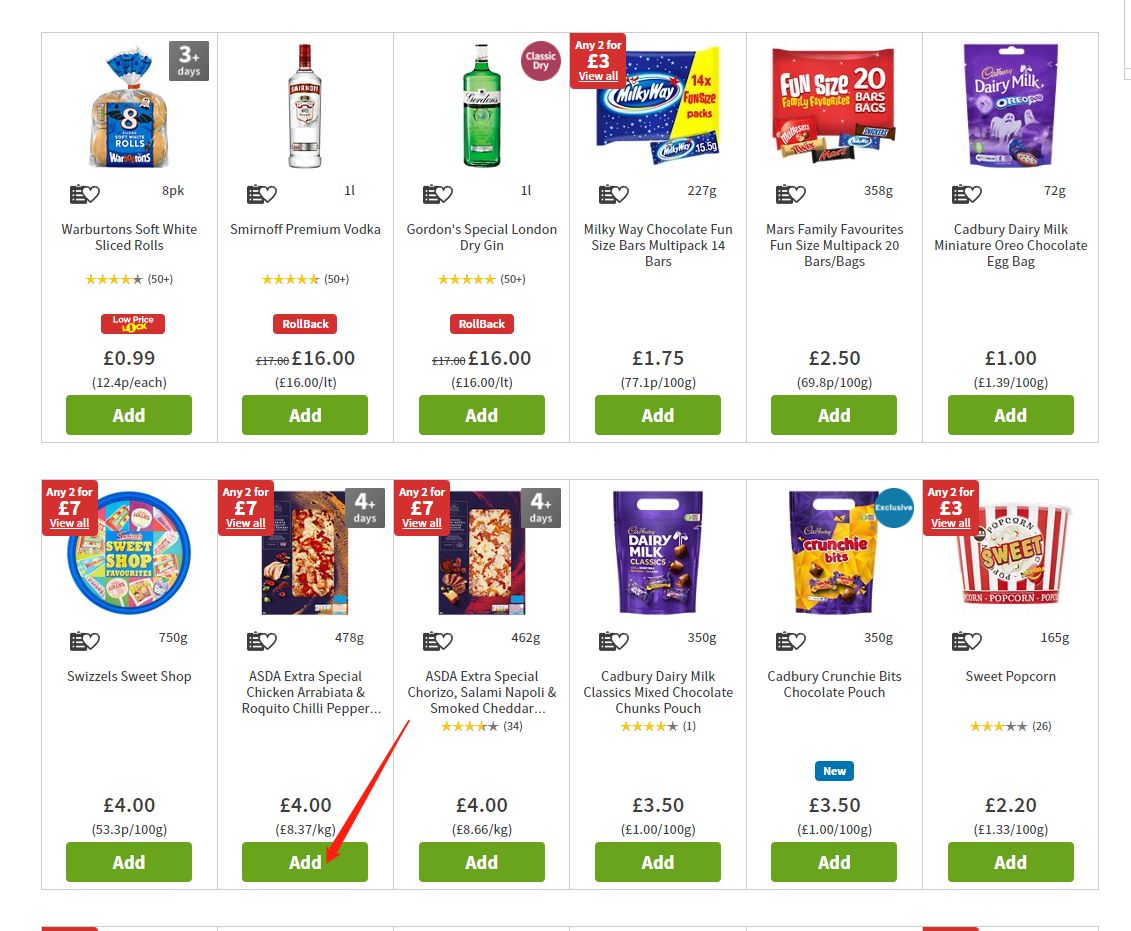This screenshot has width=1131, height=931.
Task: Open View all on Milky Way 2 for £3 offer
Action: [x=598, y=76]
